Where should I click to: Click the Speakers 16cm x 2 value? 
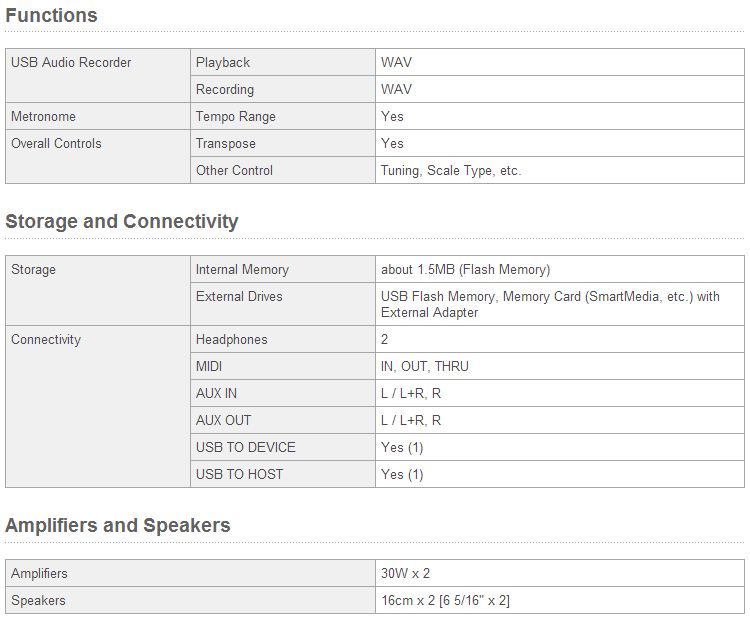click(x=445, y=600)
